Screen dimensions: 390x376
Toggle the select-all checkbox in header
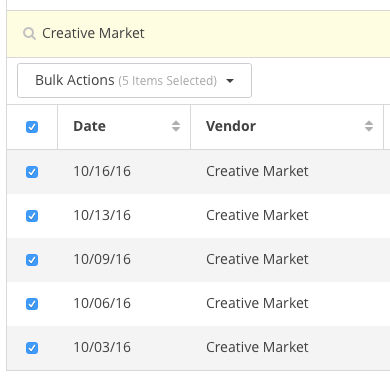[x=32, y=127]
